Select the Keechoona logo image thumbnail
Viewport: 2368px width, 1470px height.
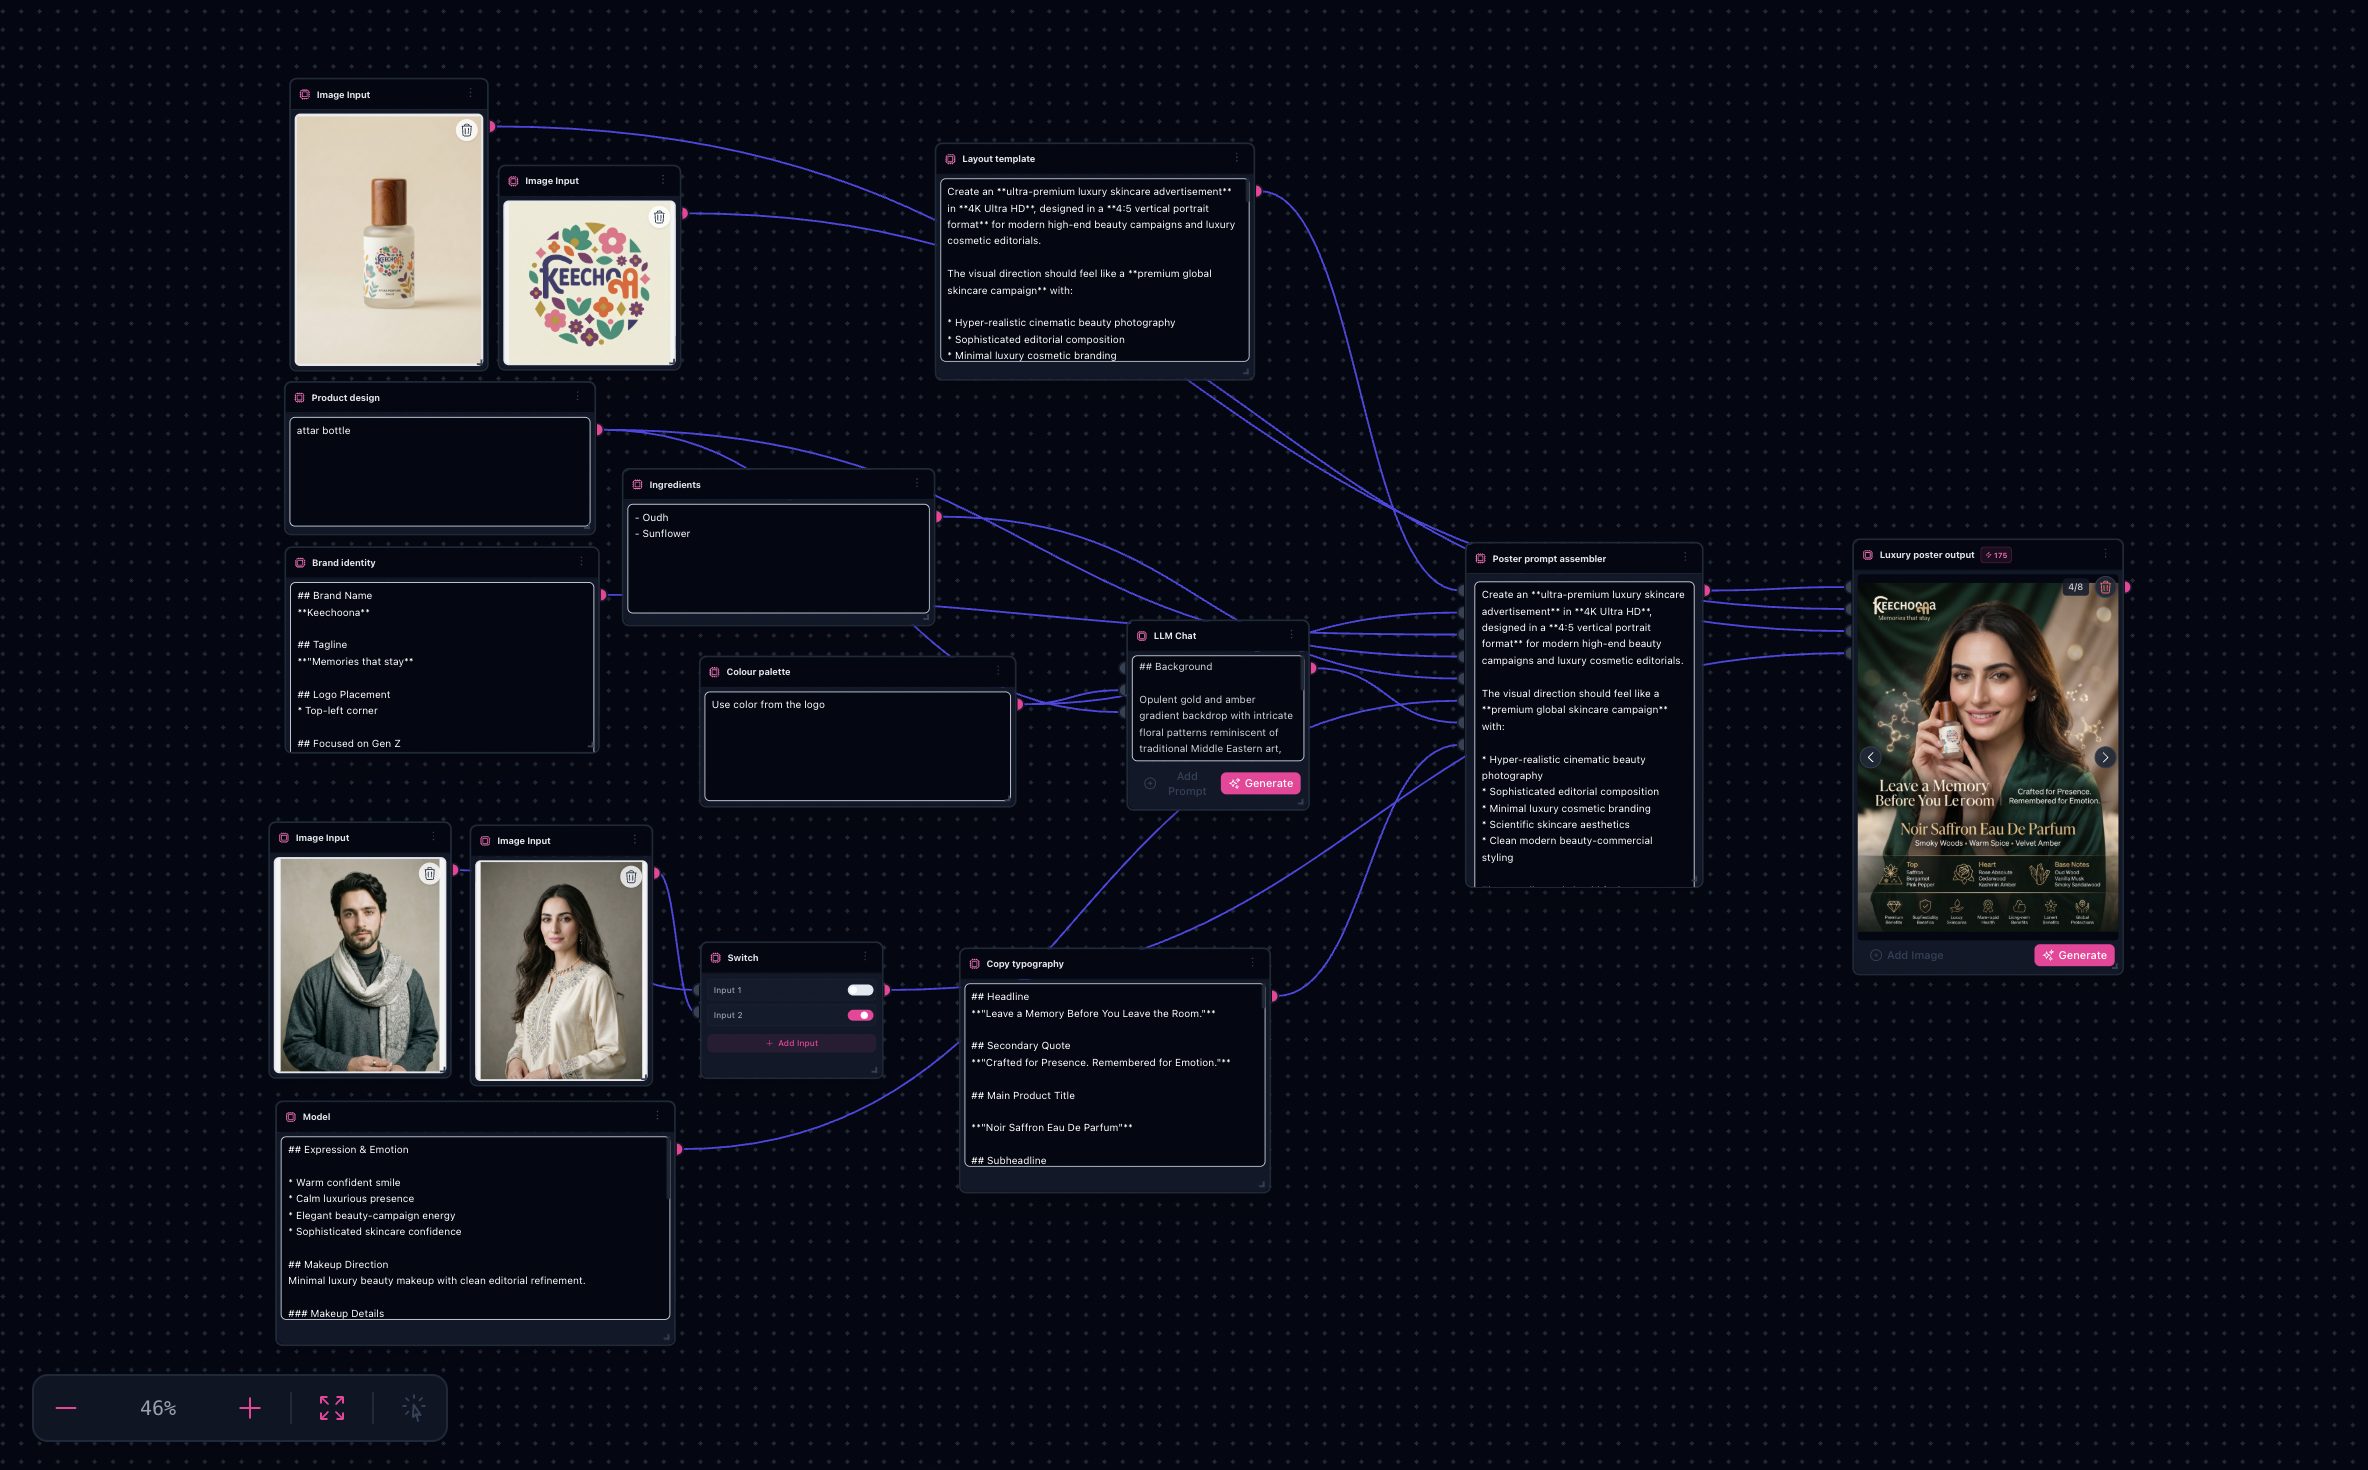pos(589,283)
